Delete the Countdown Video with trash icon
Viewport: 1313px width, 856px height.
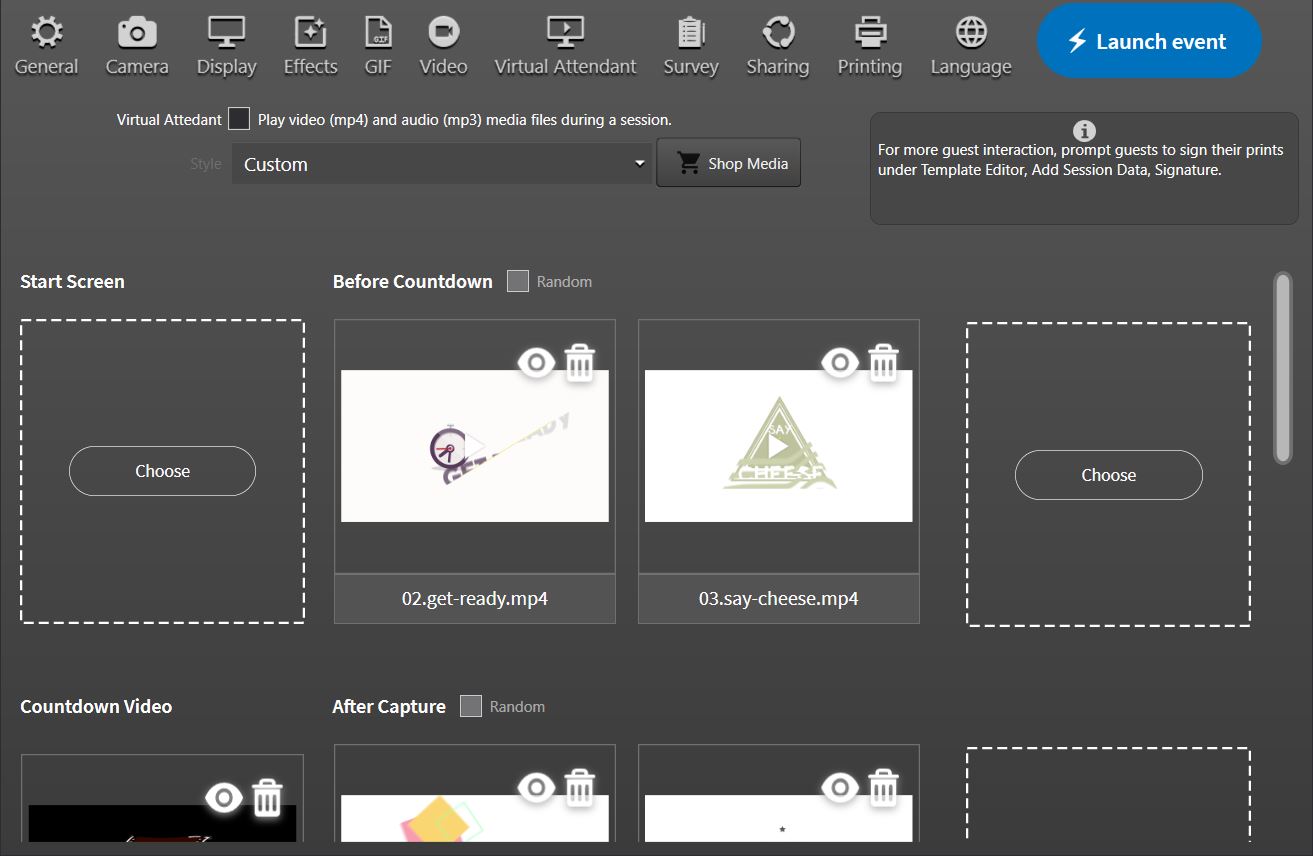click(267, 798)
